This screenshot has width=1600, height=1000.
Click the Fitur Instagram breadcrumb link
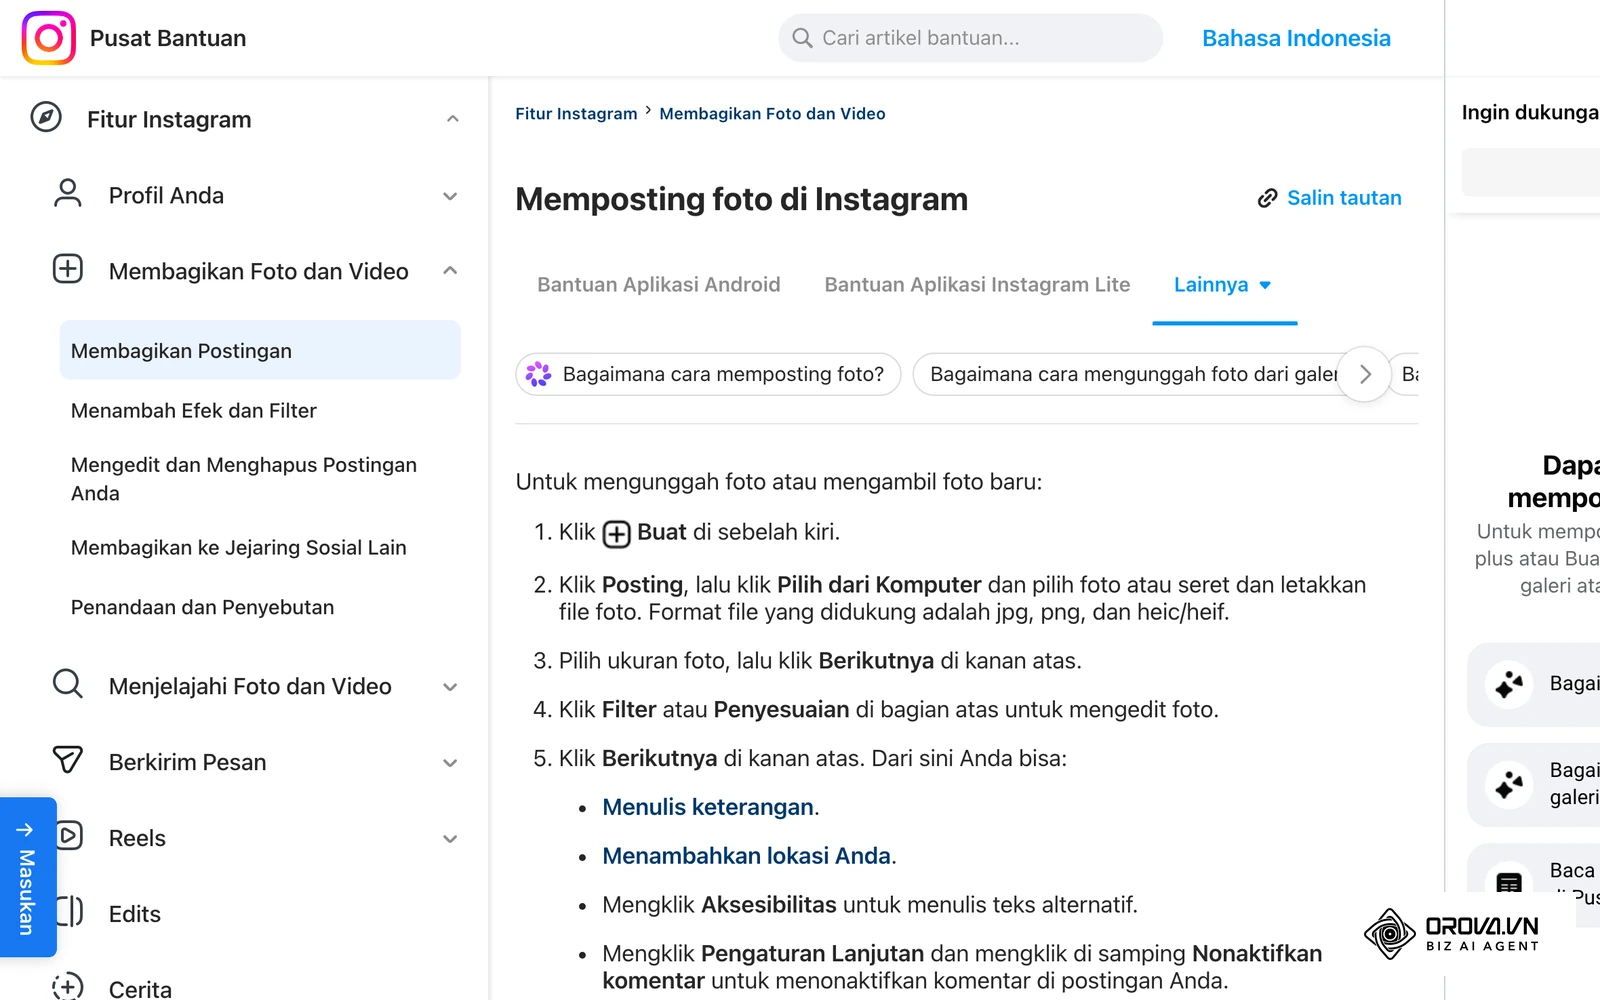point(576,114)
